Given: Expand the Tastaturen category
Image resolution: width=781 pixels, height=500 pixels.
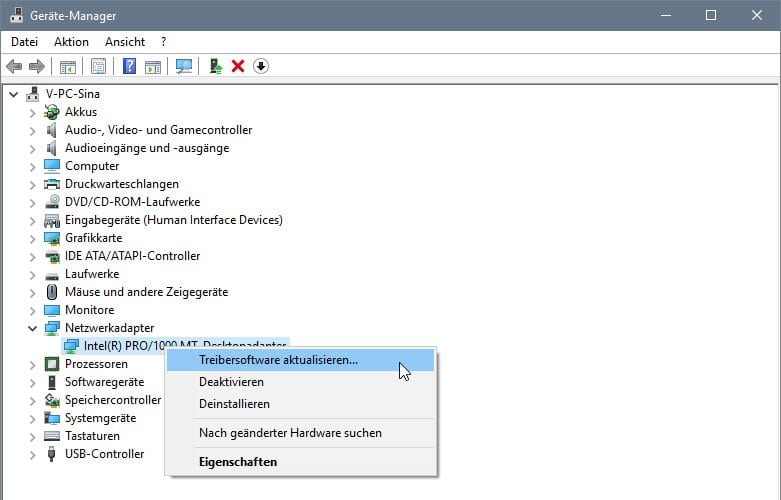Looking at the screenshot, I should 32,437.
